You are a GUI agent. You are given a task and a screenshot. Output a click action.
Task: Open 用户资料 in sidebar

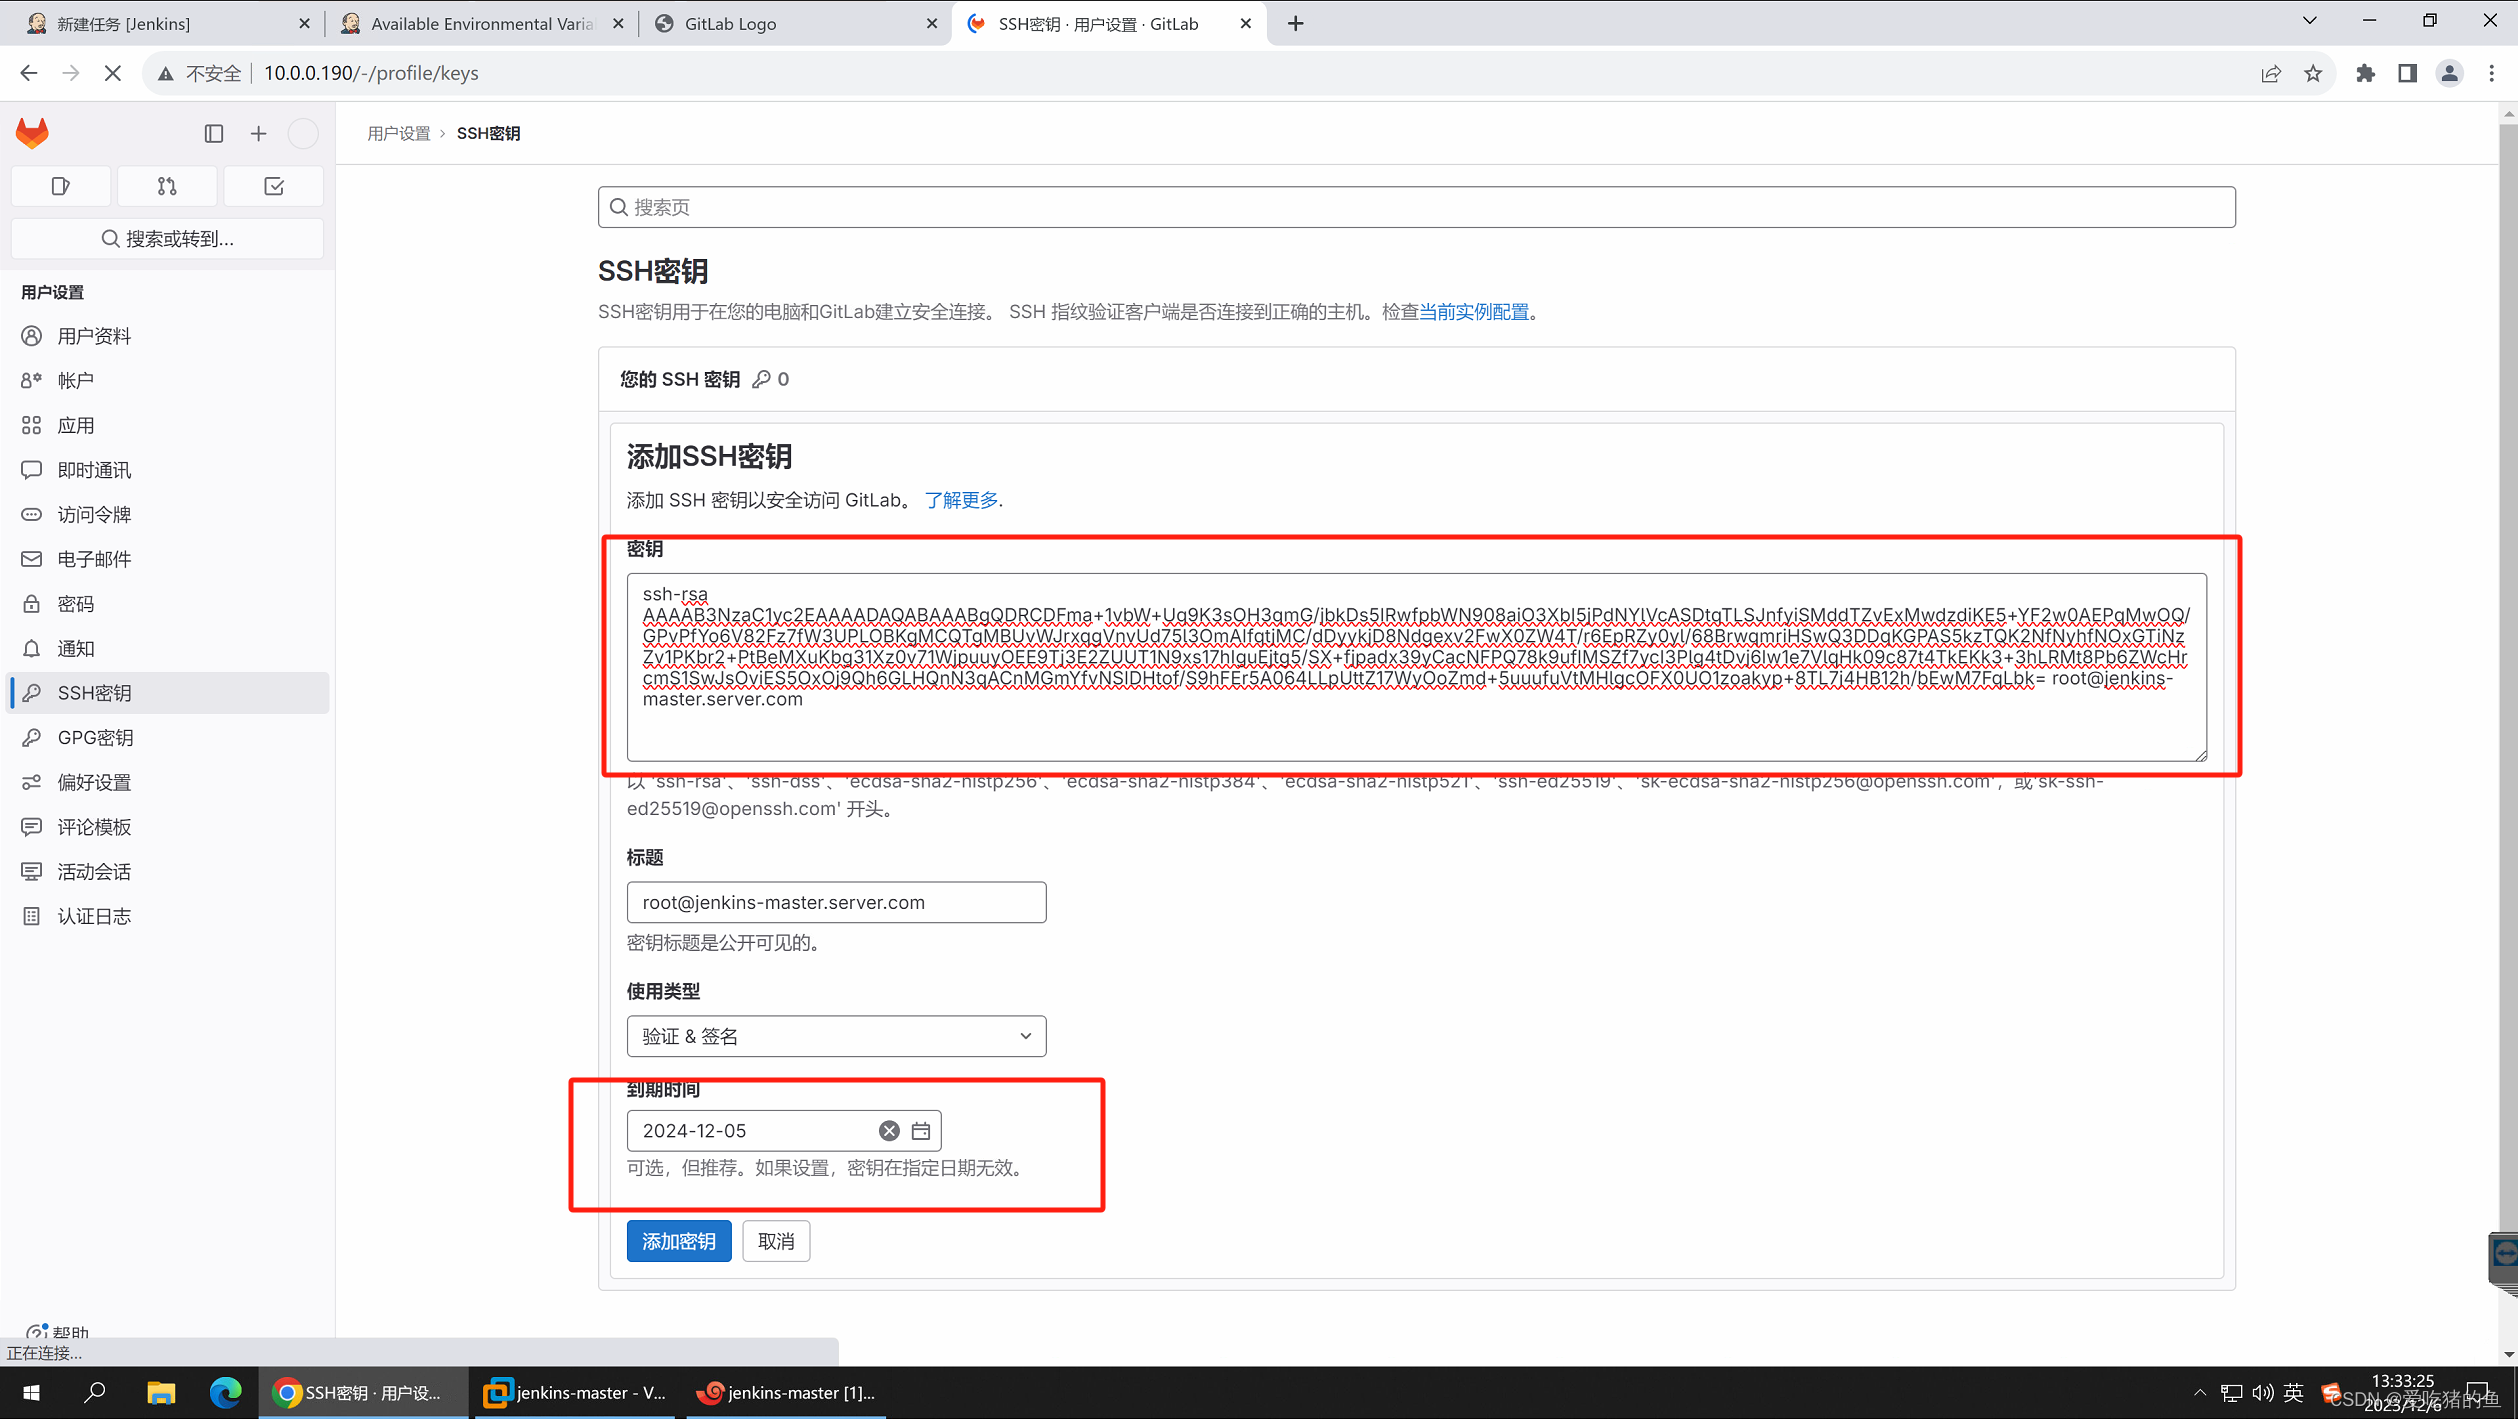(x=169, y=336)
